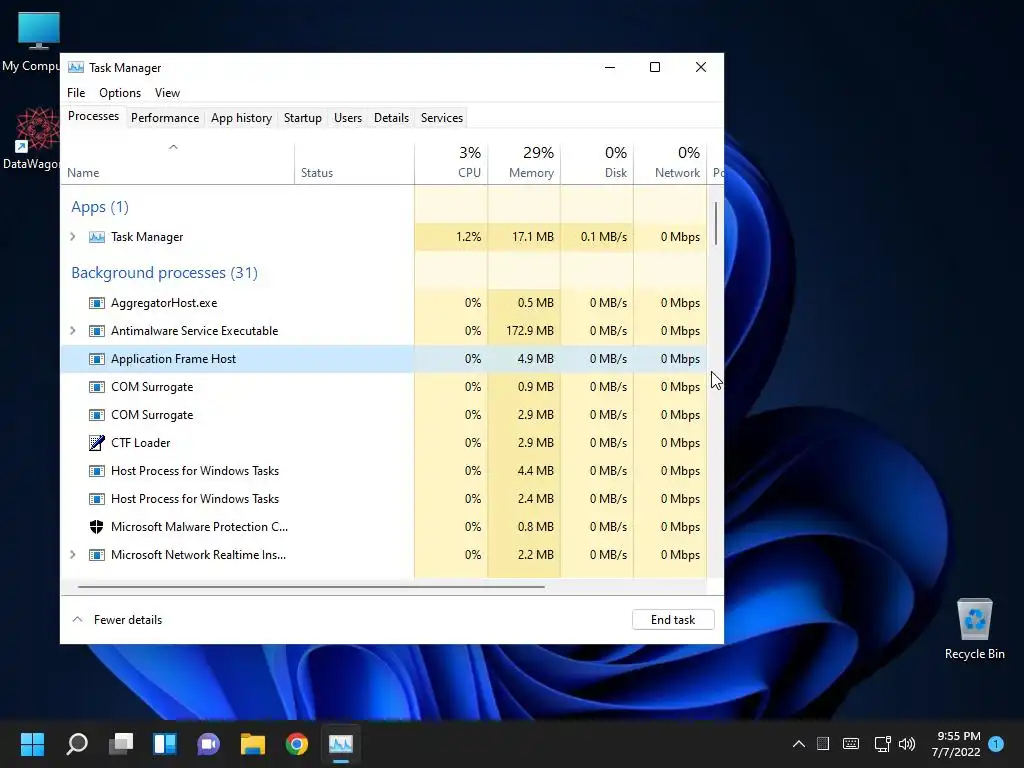Screen dimensions: 1024x768
Task: Open Task View from the taskbar
Action: point(121,744)
